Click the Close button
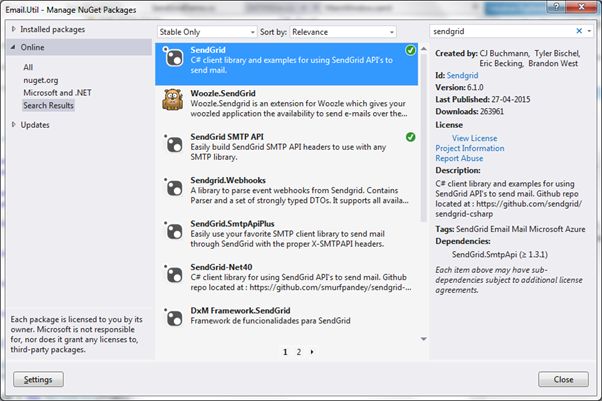This screenshot has height=401, width=602. pos(563,379)
